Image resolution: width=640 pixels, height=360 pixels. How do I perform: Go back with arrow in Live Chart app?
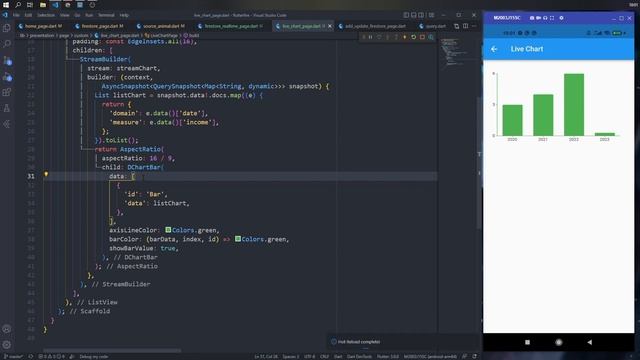[494, 49]
